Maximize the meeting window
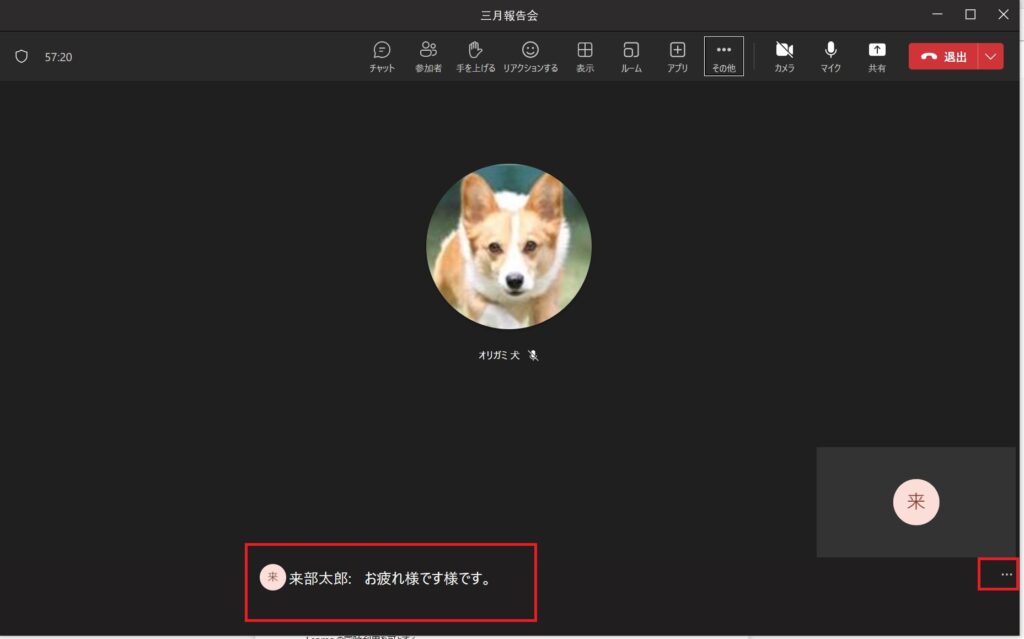 [x=970, y=14]
